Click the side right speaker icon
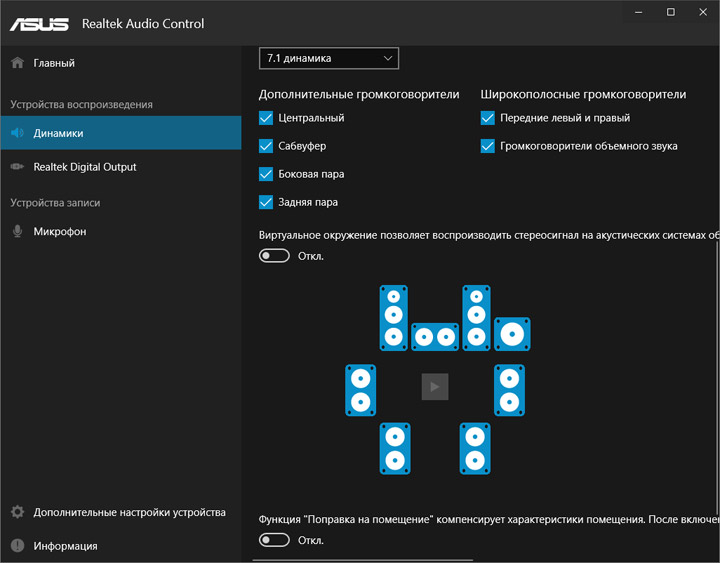Viewport: 720px width, 563px height. pyautogui.click(x=510, y=390)
